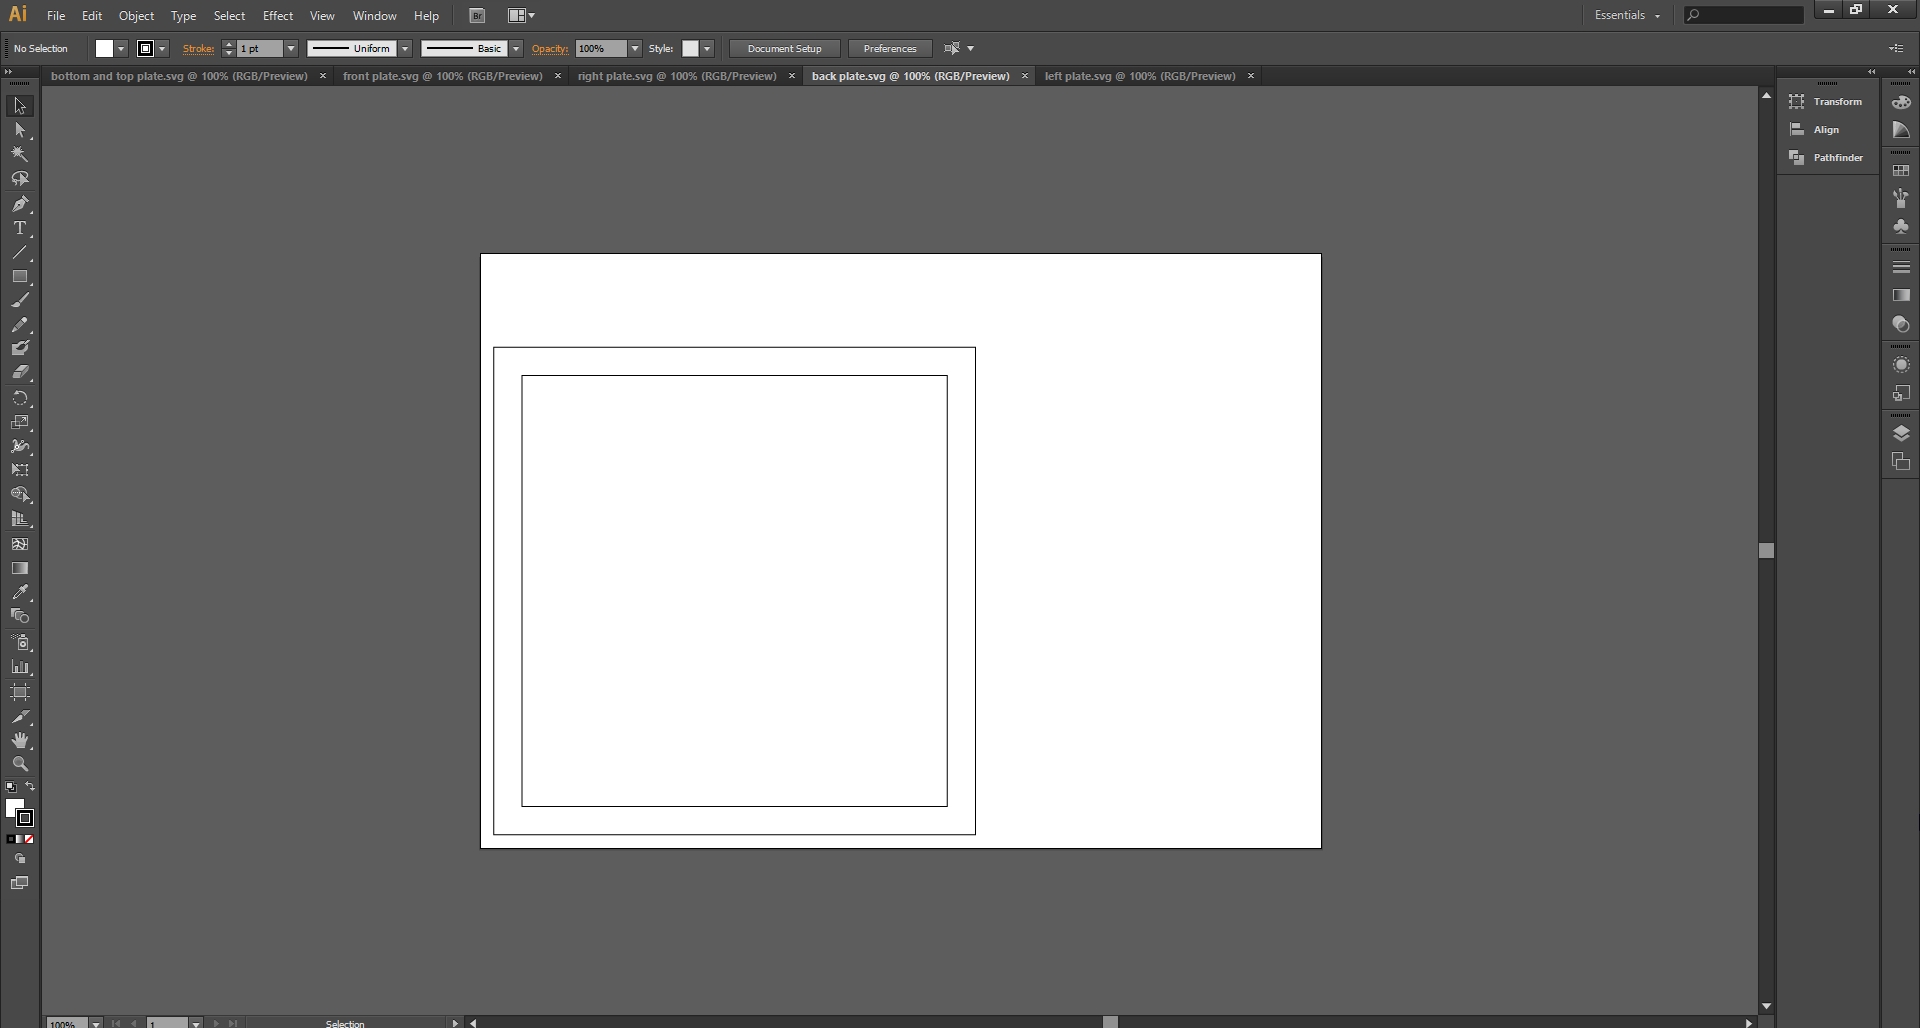Screen dimensions: 1920x1028
Task: Pick the Symbol Sprayer tool
Action: click(x=20, y=642)
